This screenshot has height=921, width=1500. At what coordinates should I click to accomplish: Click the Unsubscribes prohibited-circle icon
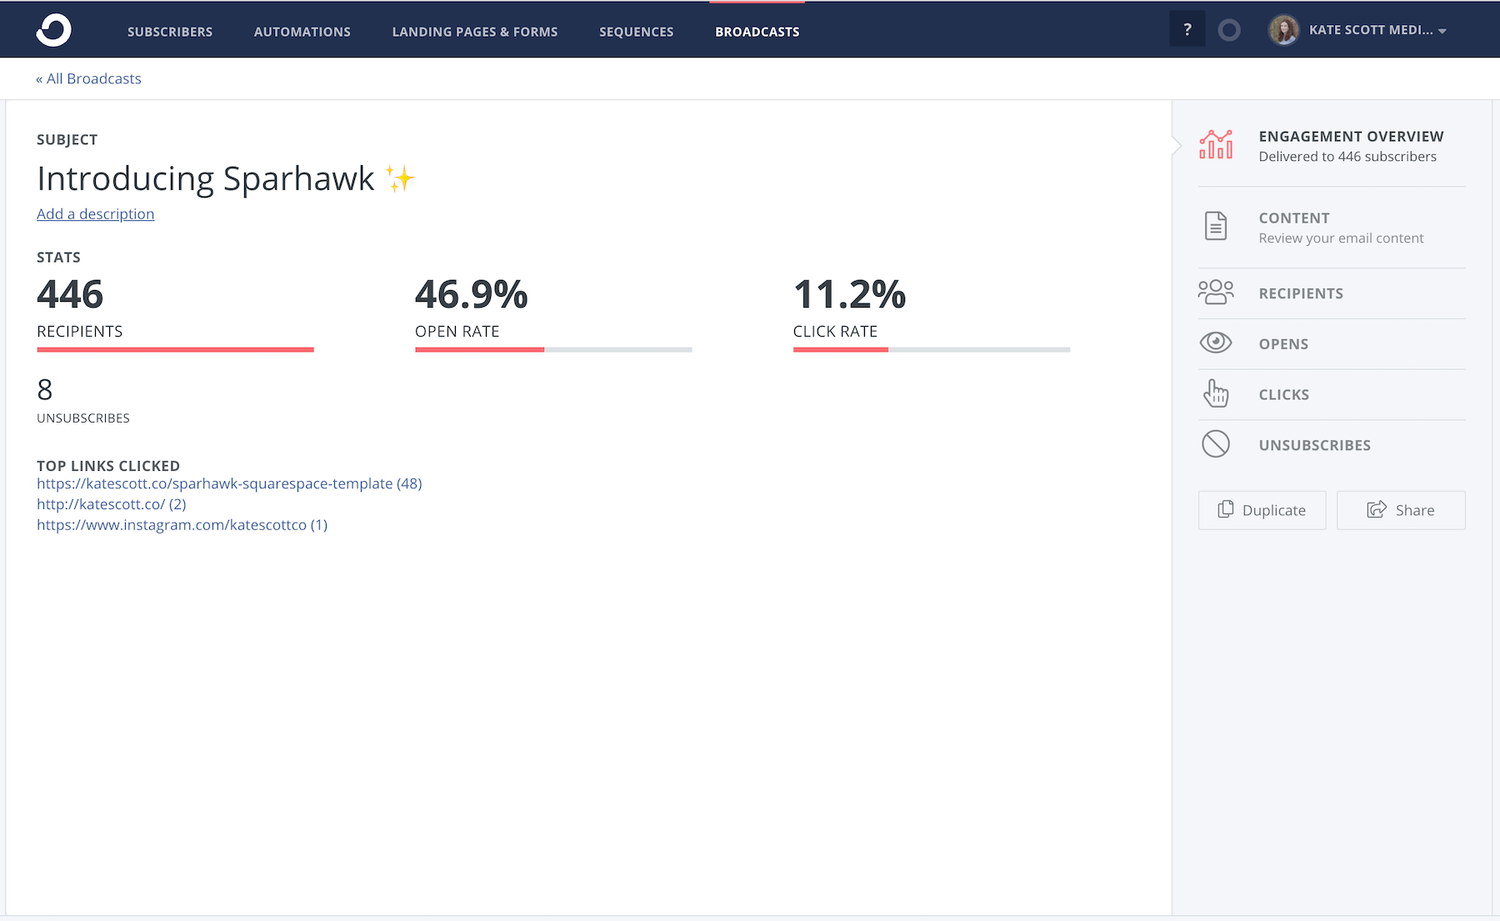[x=1216, y=444]
